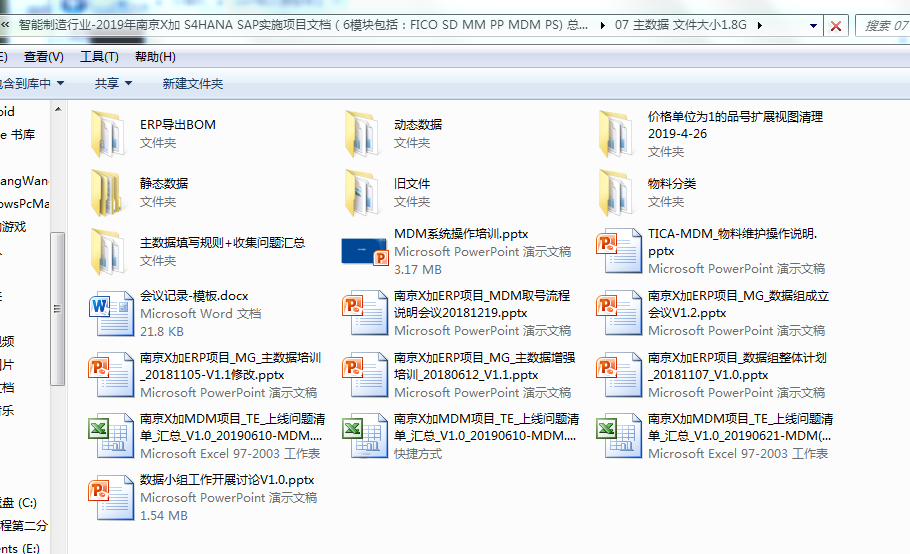910x554 pixels.
Task: Open the Excel shortcut 快捷方式 file icon
Action: click(x=364, y=437)
